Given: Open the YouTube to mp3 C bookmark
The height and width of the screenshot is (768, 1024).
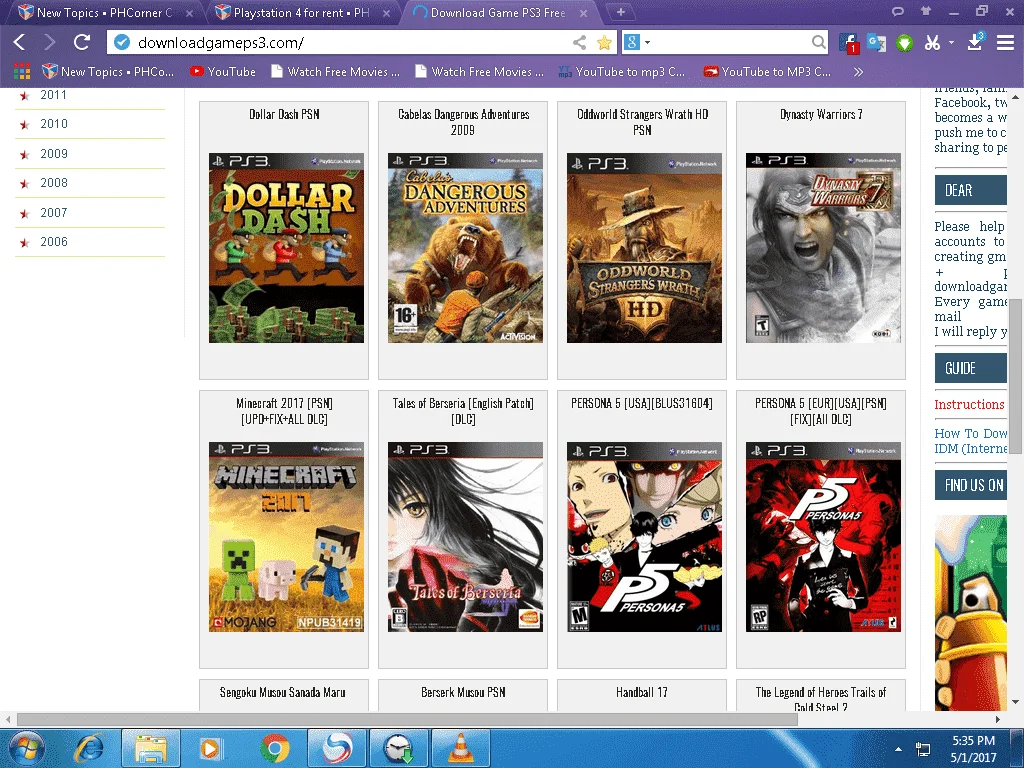Looking at the screenshot, I should (x=622, y=71).
